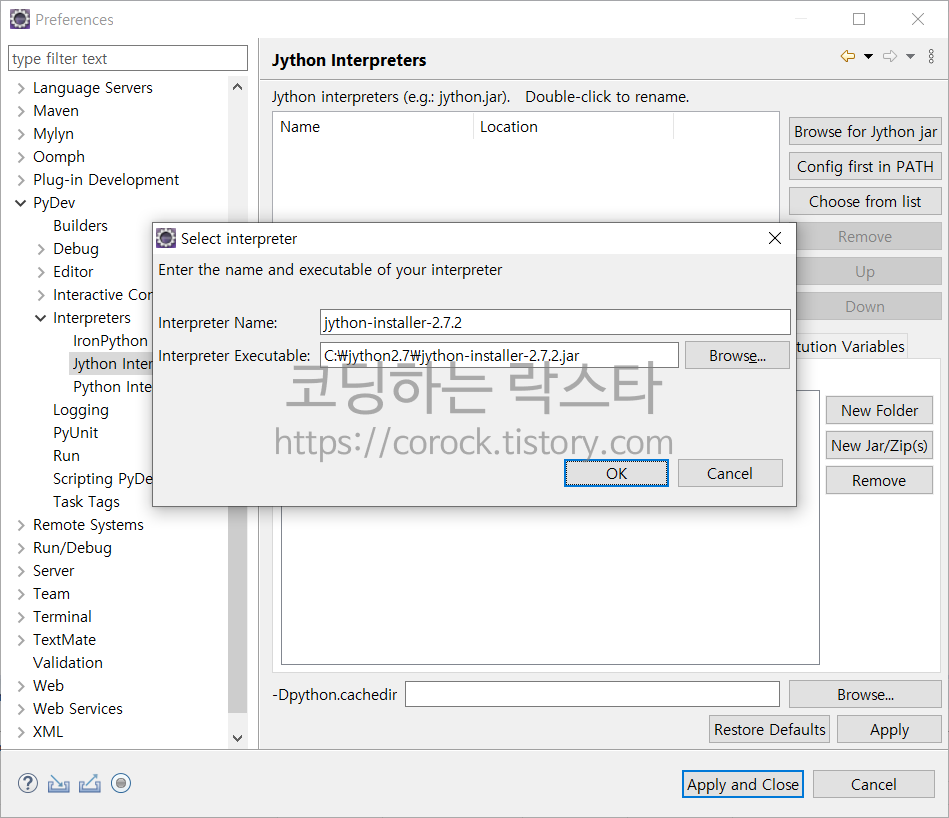Click the -Dpython.cachedir input field

(x=593, y=694)
